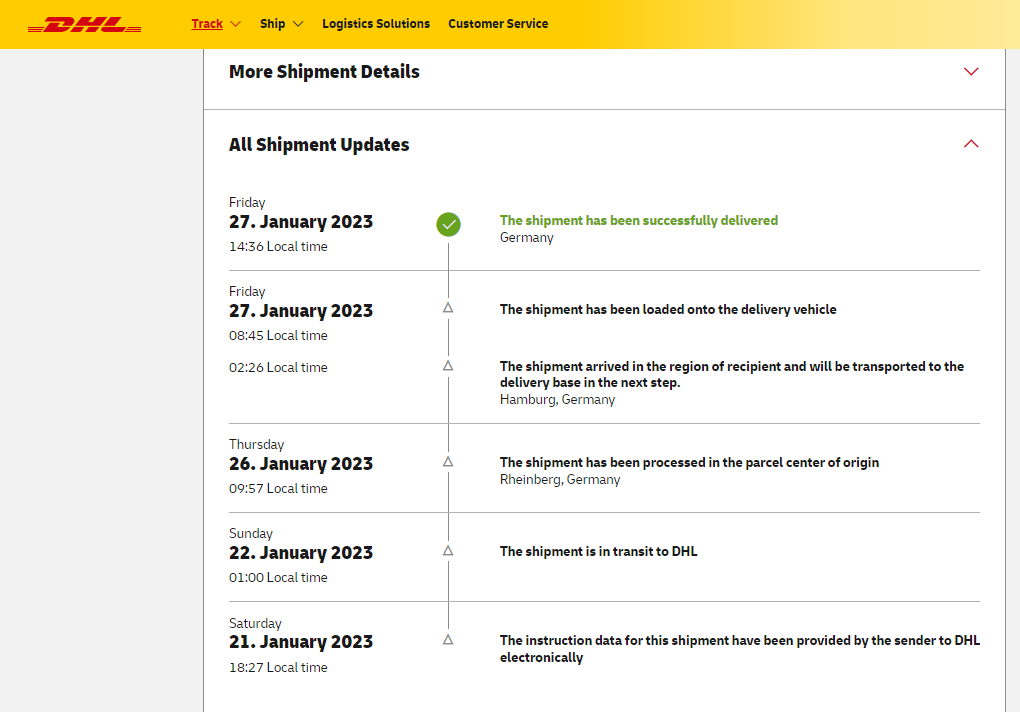1020x712 pixels.
Task: Click triangle marker for in transit to DHL
Action: point(448,550)
